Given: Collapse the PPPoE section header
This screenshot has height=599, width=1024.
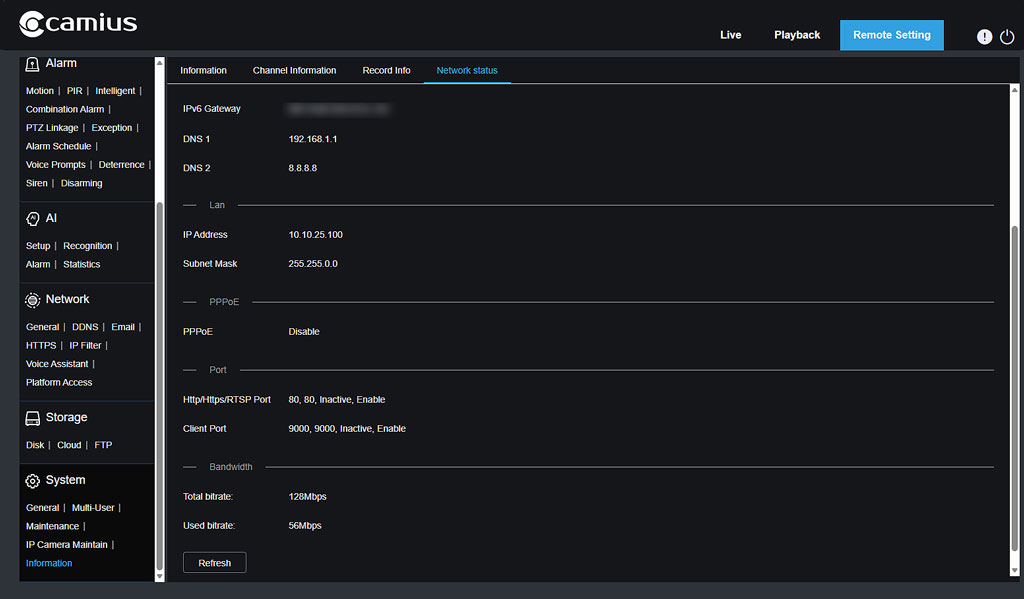Looking at the screenshot, I should [223, 301].
